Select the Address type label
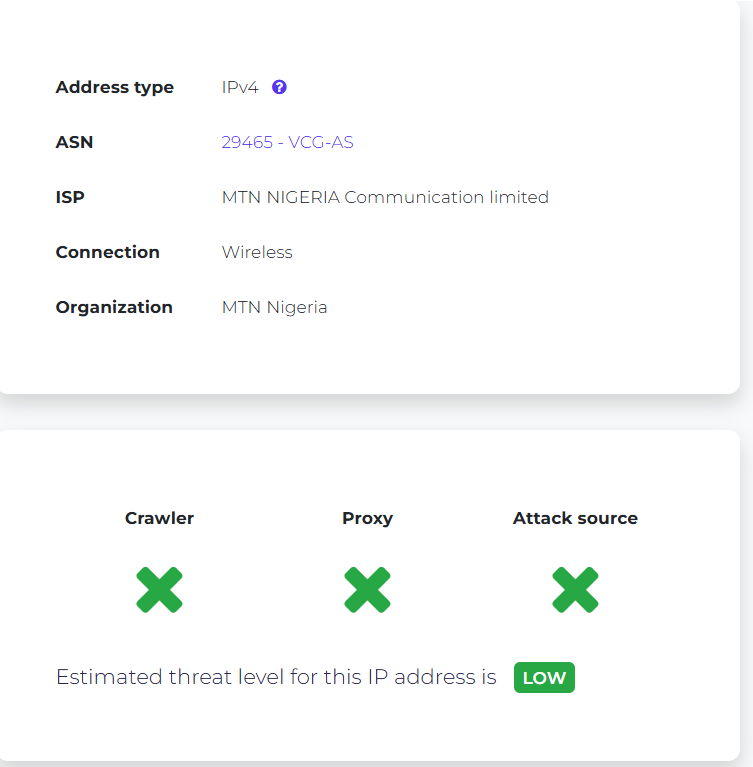The image size is (753, 767). [114, 88]
